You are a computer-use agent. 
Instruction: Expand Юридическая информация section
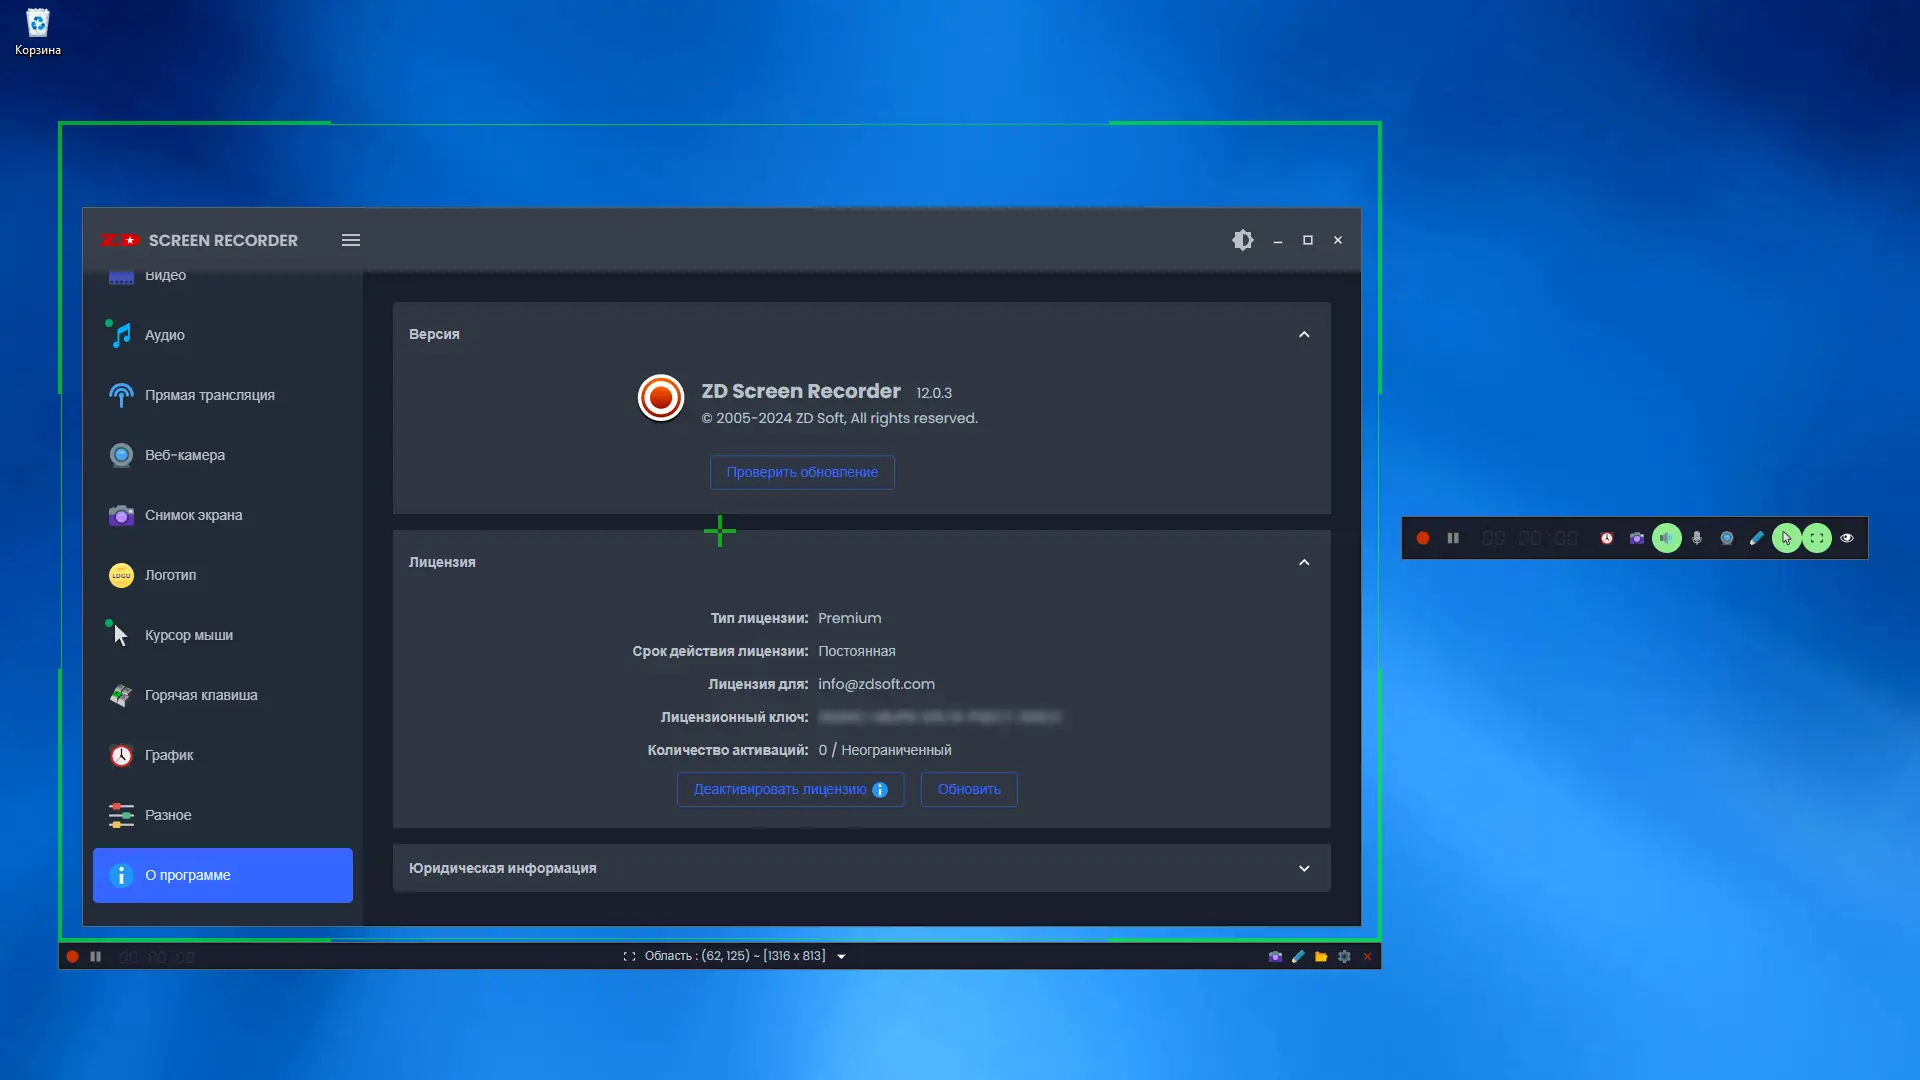[1304, 869]
